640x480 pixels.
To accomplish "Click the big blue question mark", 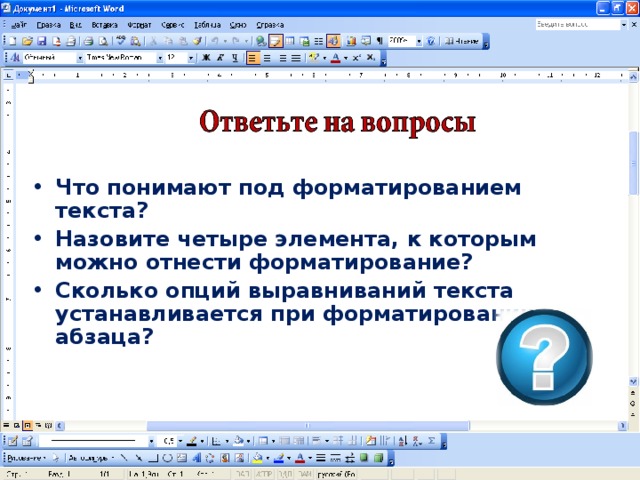I will pyautogui.click(x=544, y=358).
